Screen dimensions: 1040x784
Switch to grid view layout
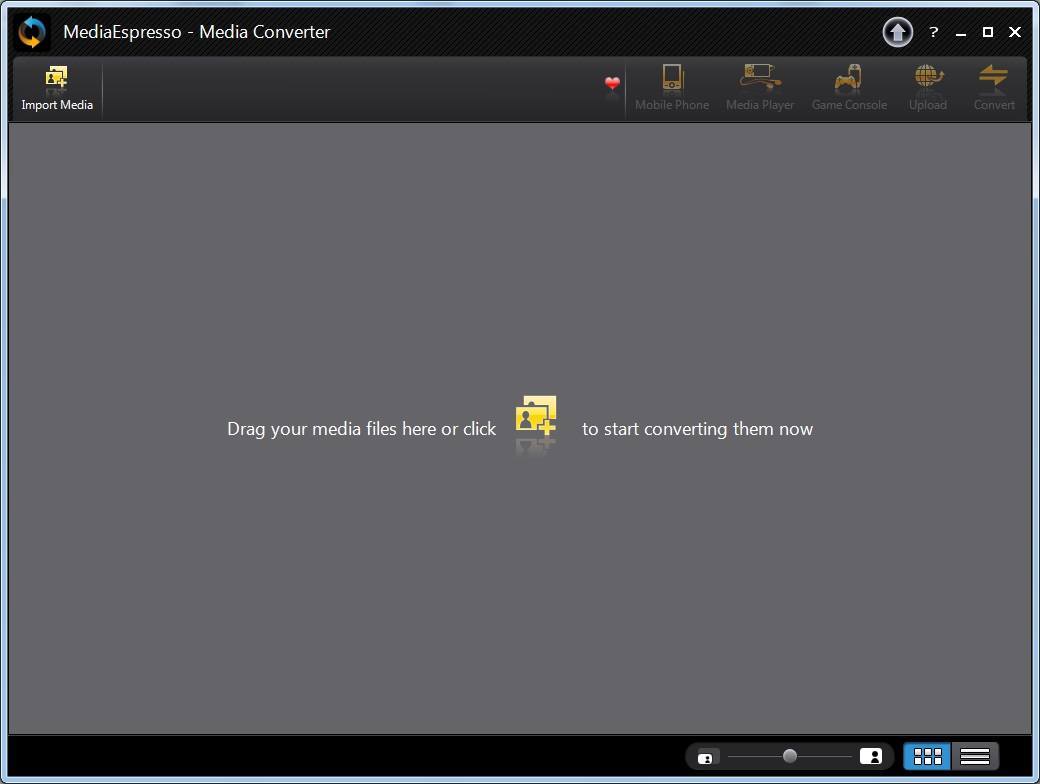(x=925, y=756)
